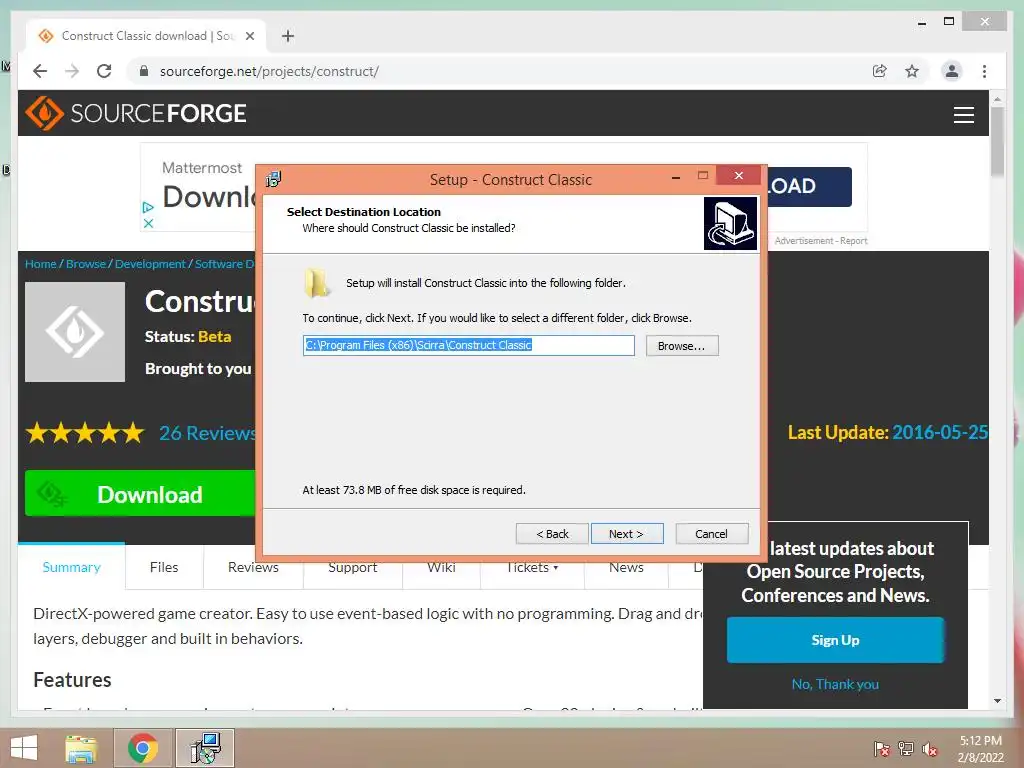
Task: Share this page via Chrome icon
Action: click(x=880, y=71)
